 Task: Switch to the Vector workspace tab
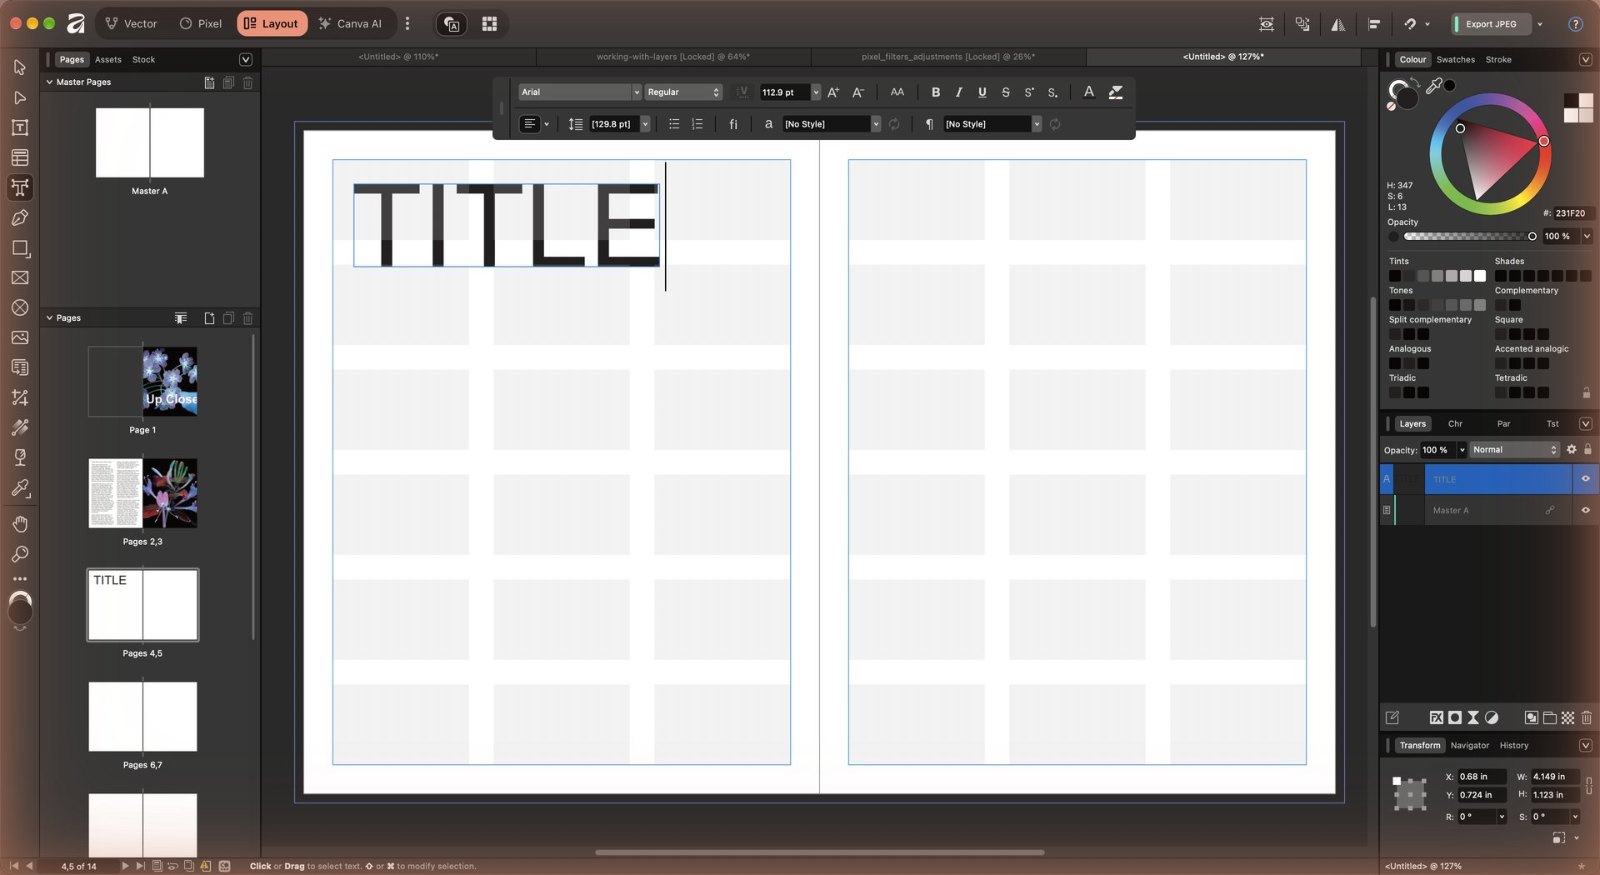pos(132,24)
